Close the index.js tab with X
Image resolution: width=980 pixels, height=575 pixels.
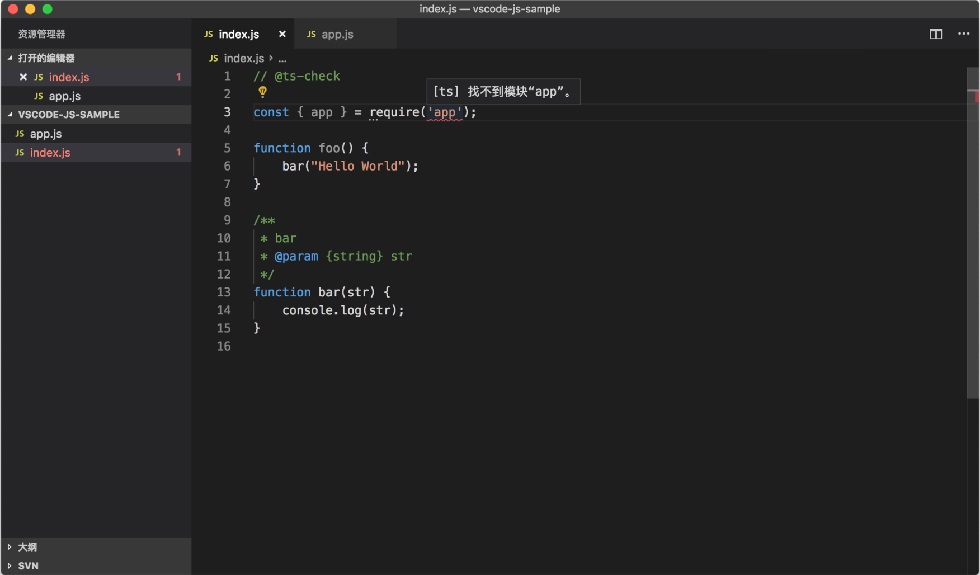[282, 34]
